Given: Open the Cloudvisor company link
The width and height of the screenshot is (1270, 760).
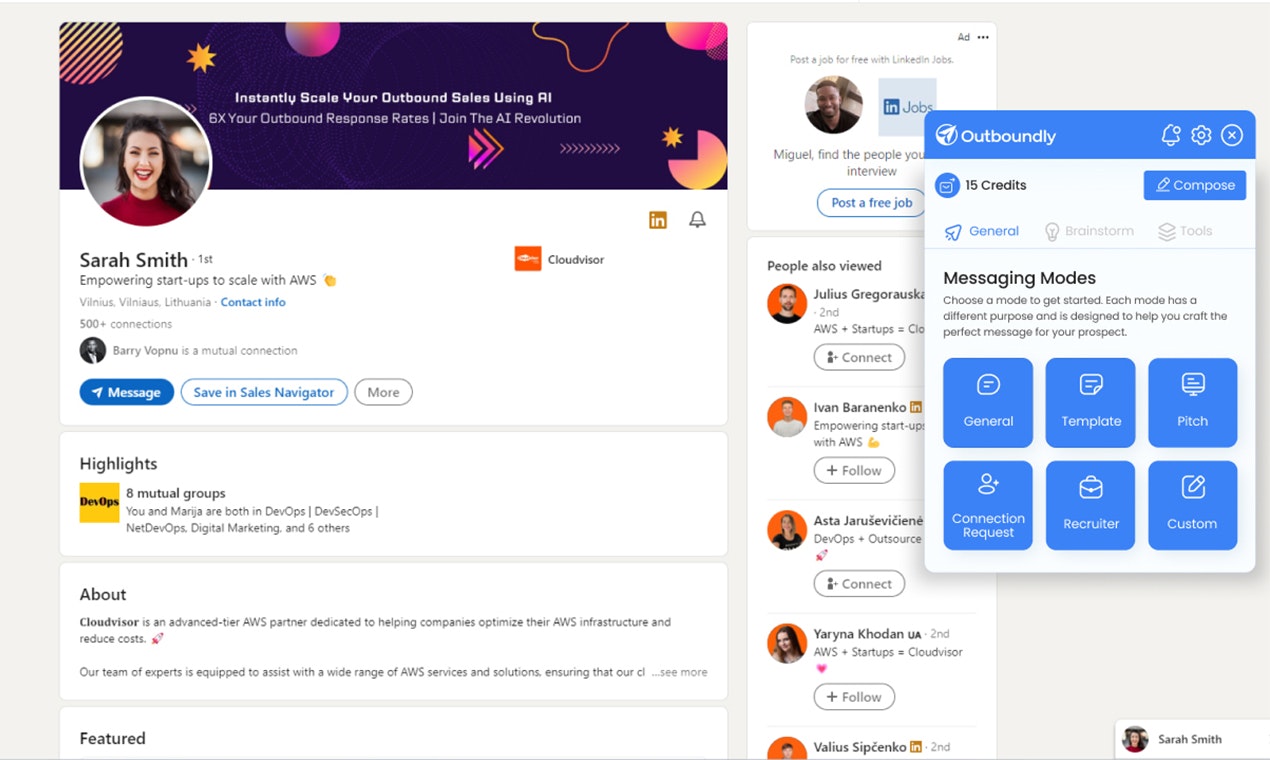Looking at the screenshot, I should (576, 260).
